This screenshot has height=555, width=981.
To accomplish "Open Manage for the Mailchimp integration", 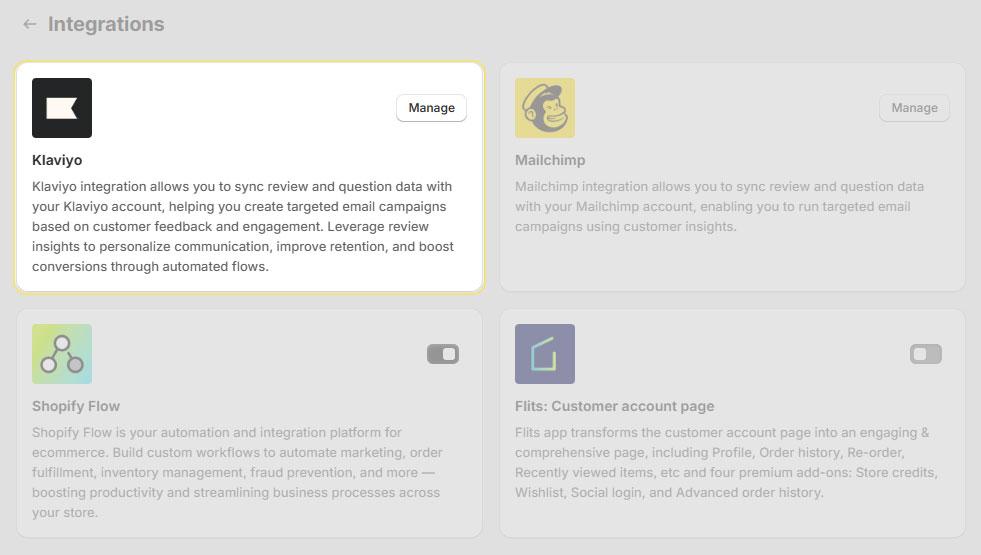I will point(914,108).
